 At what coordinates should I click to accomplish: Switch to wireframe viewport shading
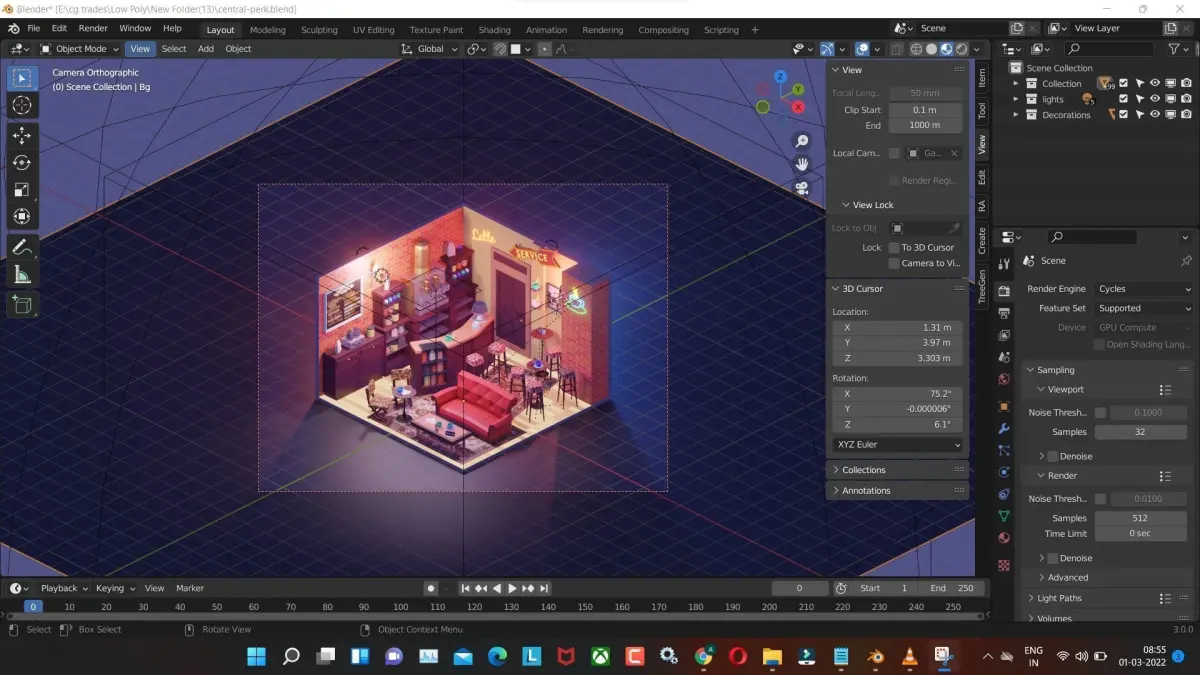pyautogui.click(x=916, y=49)
